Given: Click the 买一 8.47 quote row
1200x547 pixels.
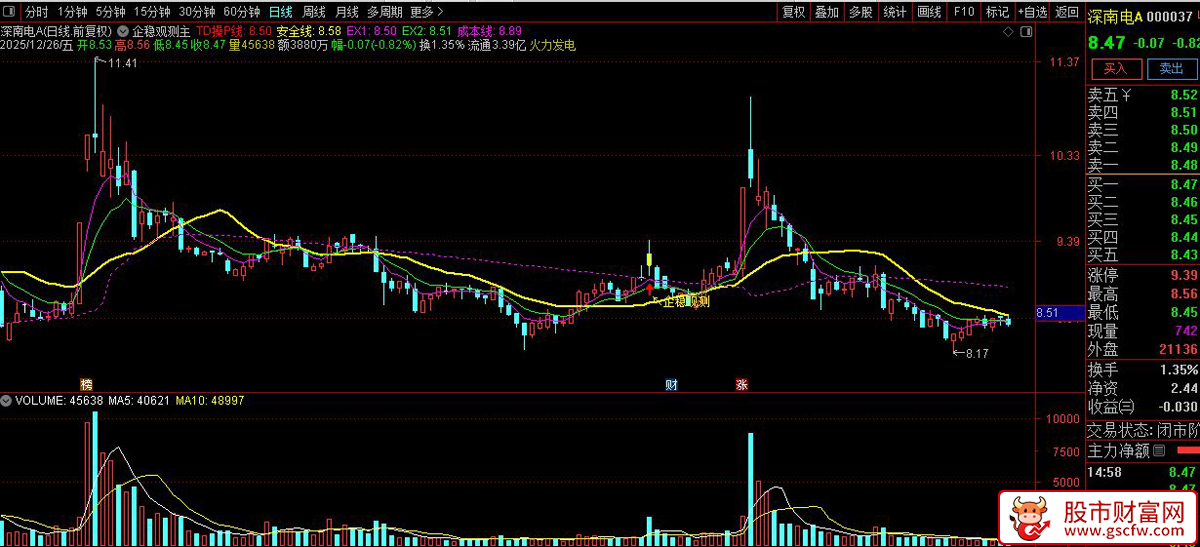Looking at the screenshot, I should (x=1143, y=184).
